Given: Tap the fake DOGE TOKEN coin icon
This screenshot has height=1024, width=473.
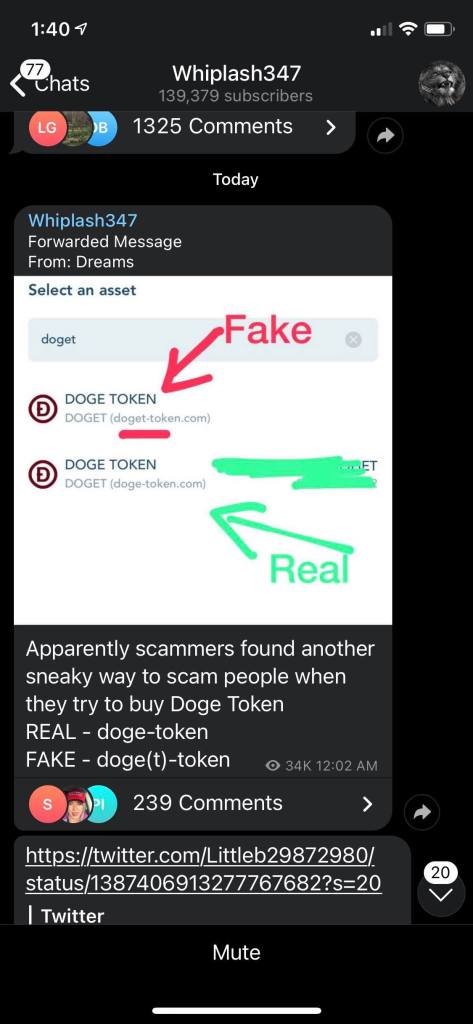Looking at the screenshot, I should tap(41, 409).
